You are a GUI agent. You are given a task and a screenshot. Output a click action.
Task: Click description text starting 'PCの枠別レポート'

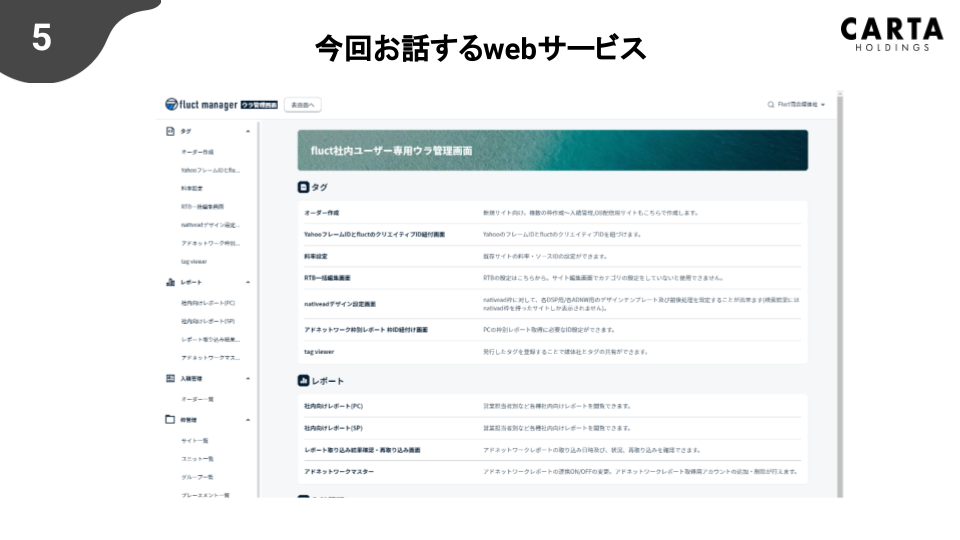(549, 330)
